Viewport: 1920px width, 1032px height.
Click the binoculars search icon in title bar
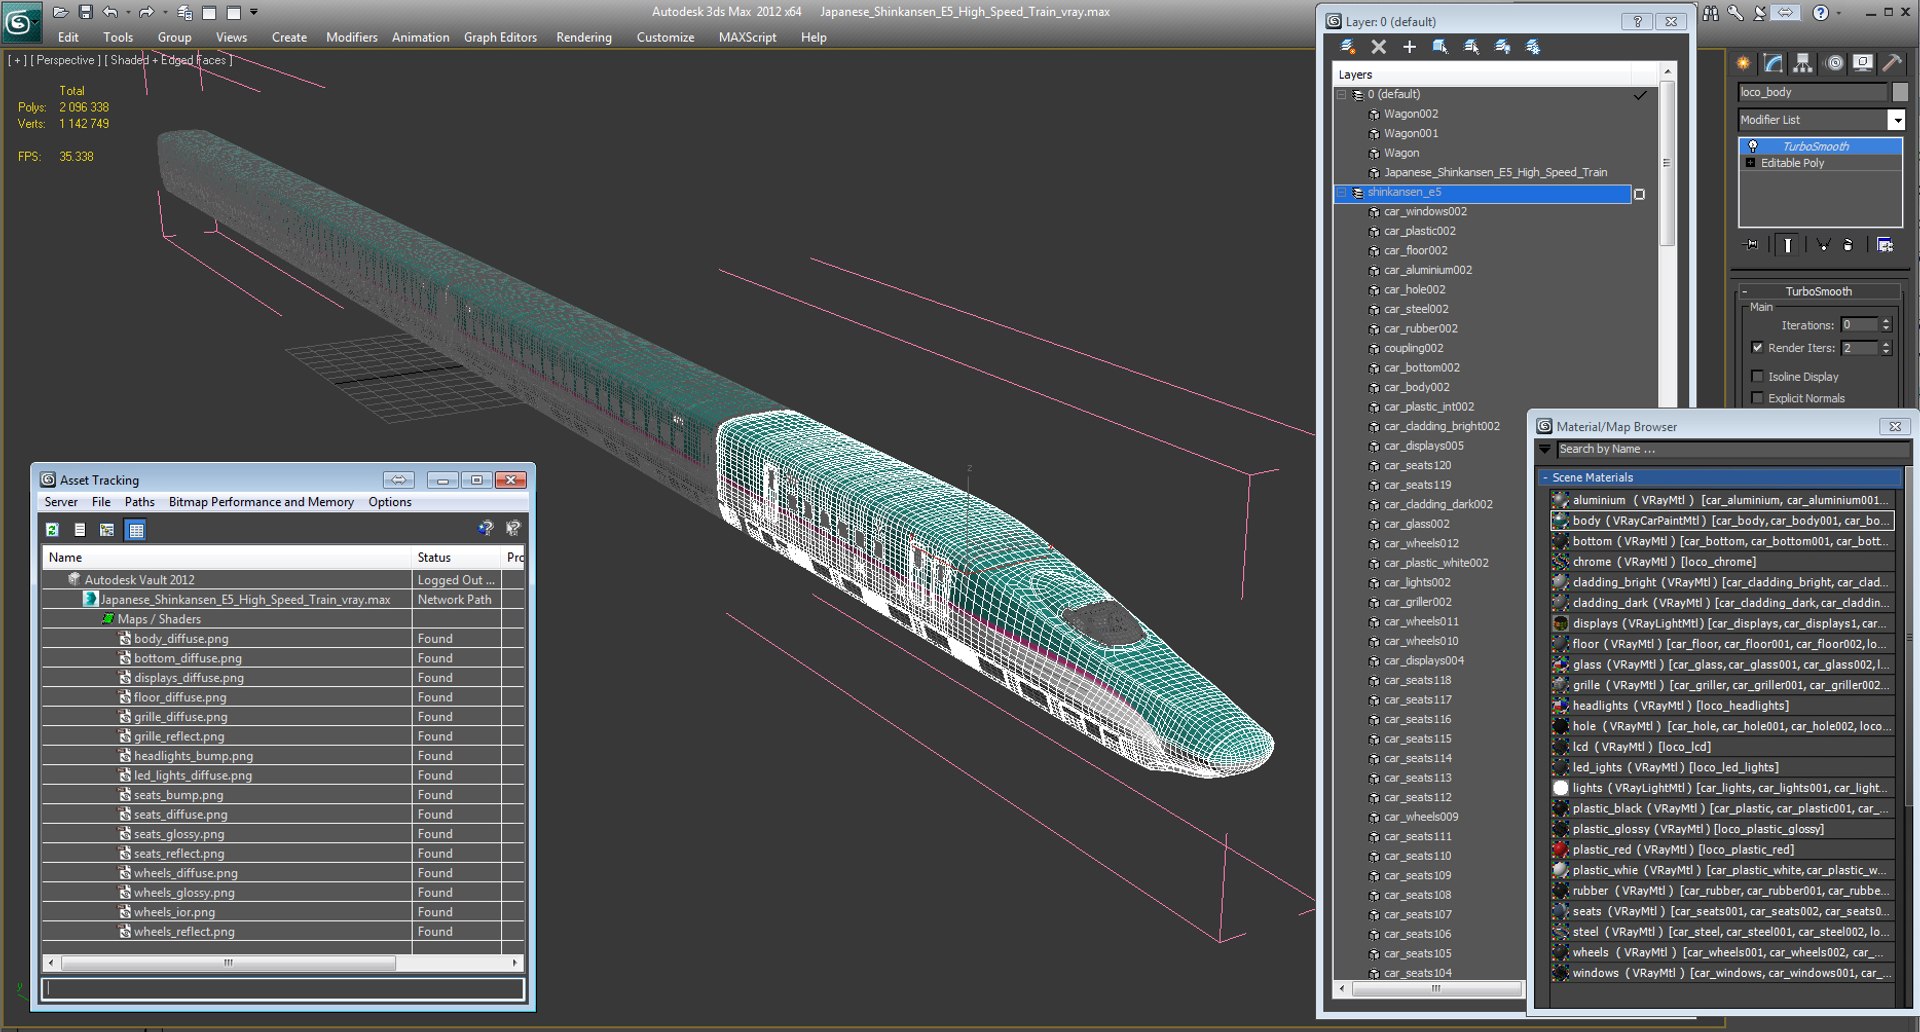pos(1711,12)
